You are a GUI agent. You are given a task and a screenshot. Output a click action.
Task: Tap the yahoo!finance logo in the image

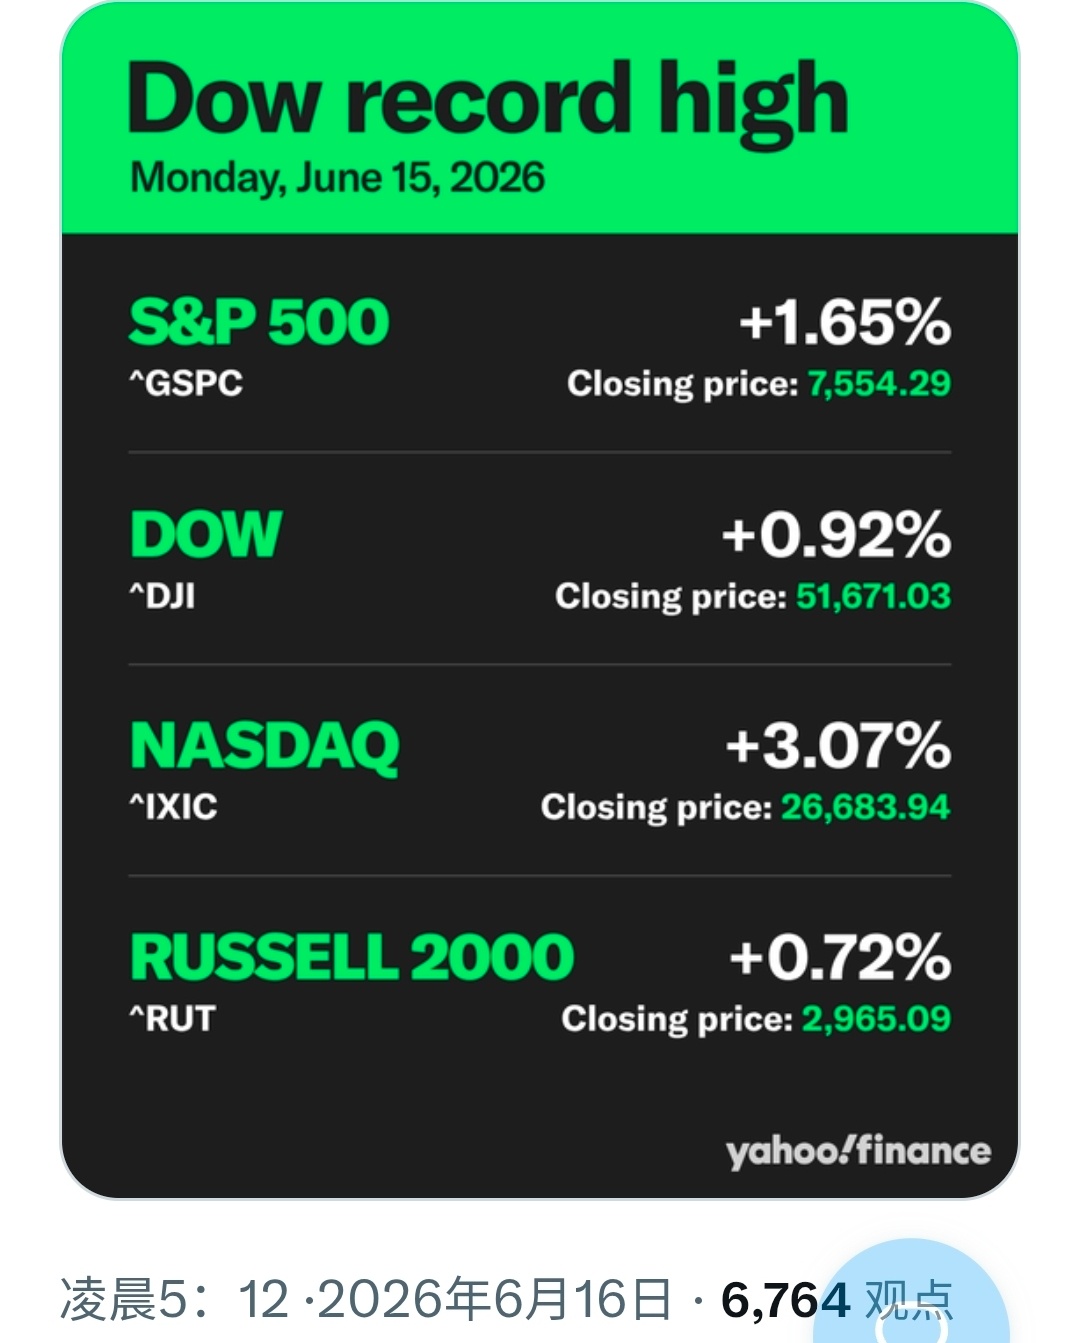pos(858,1151)
